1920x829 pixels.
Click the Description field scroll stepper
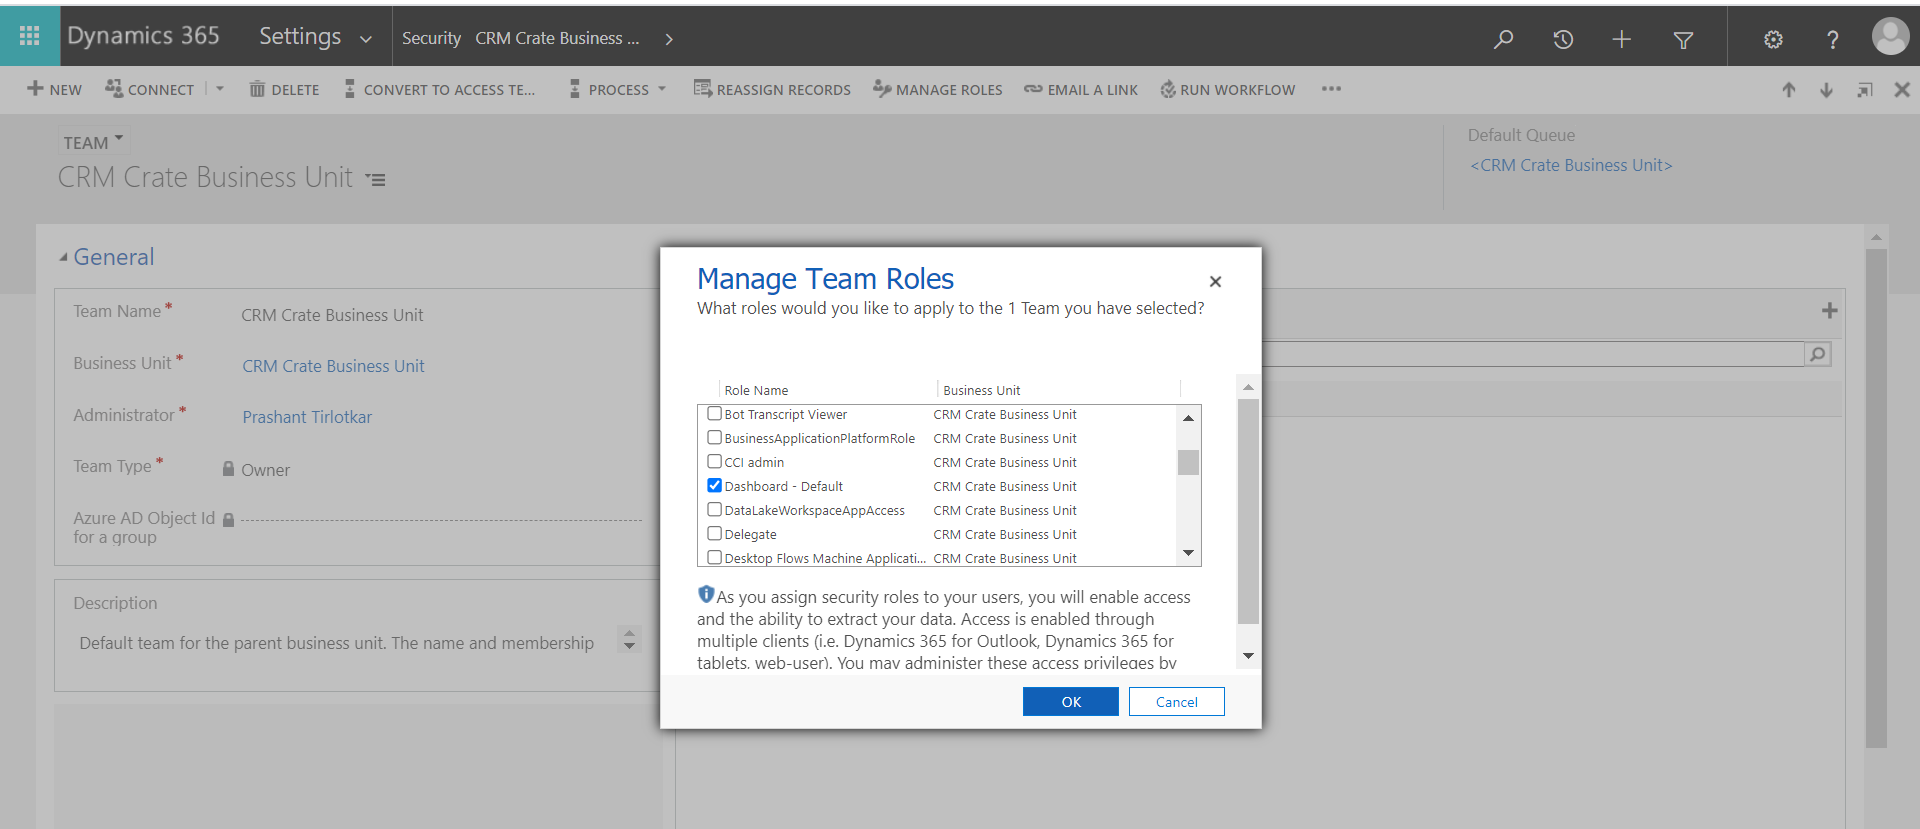(x=629, y=639)
